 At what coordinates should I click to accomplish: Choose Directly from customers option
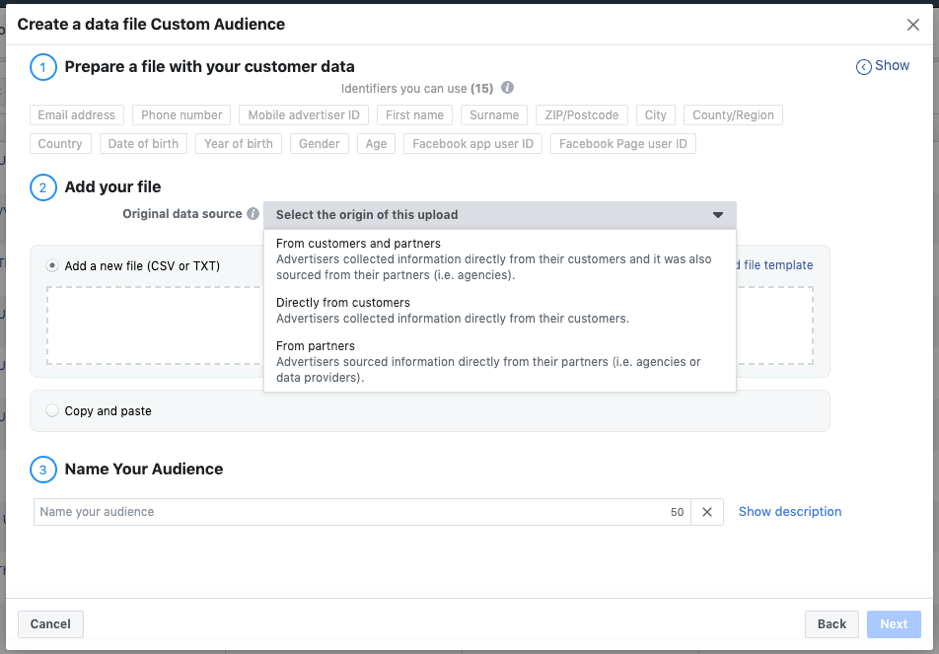tap(500, 310)
